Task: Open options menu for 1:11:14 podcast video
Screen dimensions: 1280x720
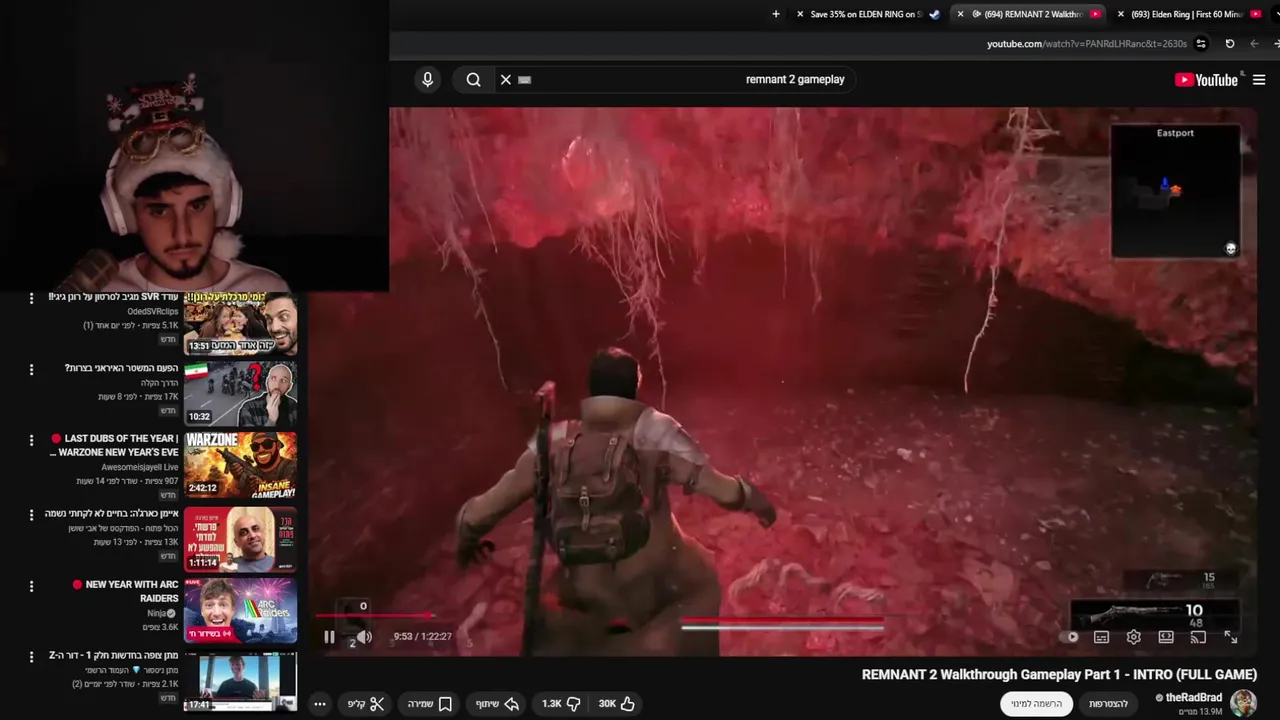Action: [x=31, y=514]
